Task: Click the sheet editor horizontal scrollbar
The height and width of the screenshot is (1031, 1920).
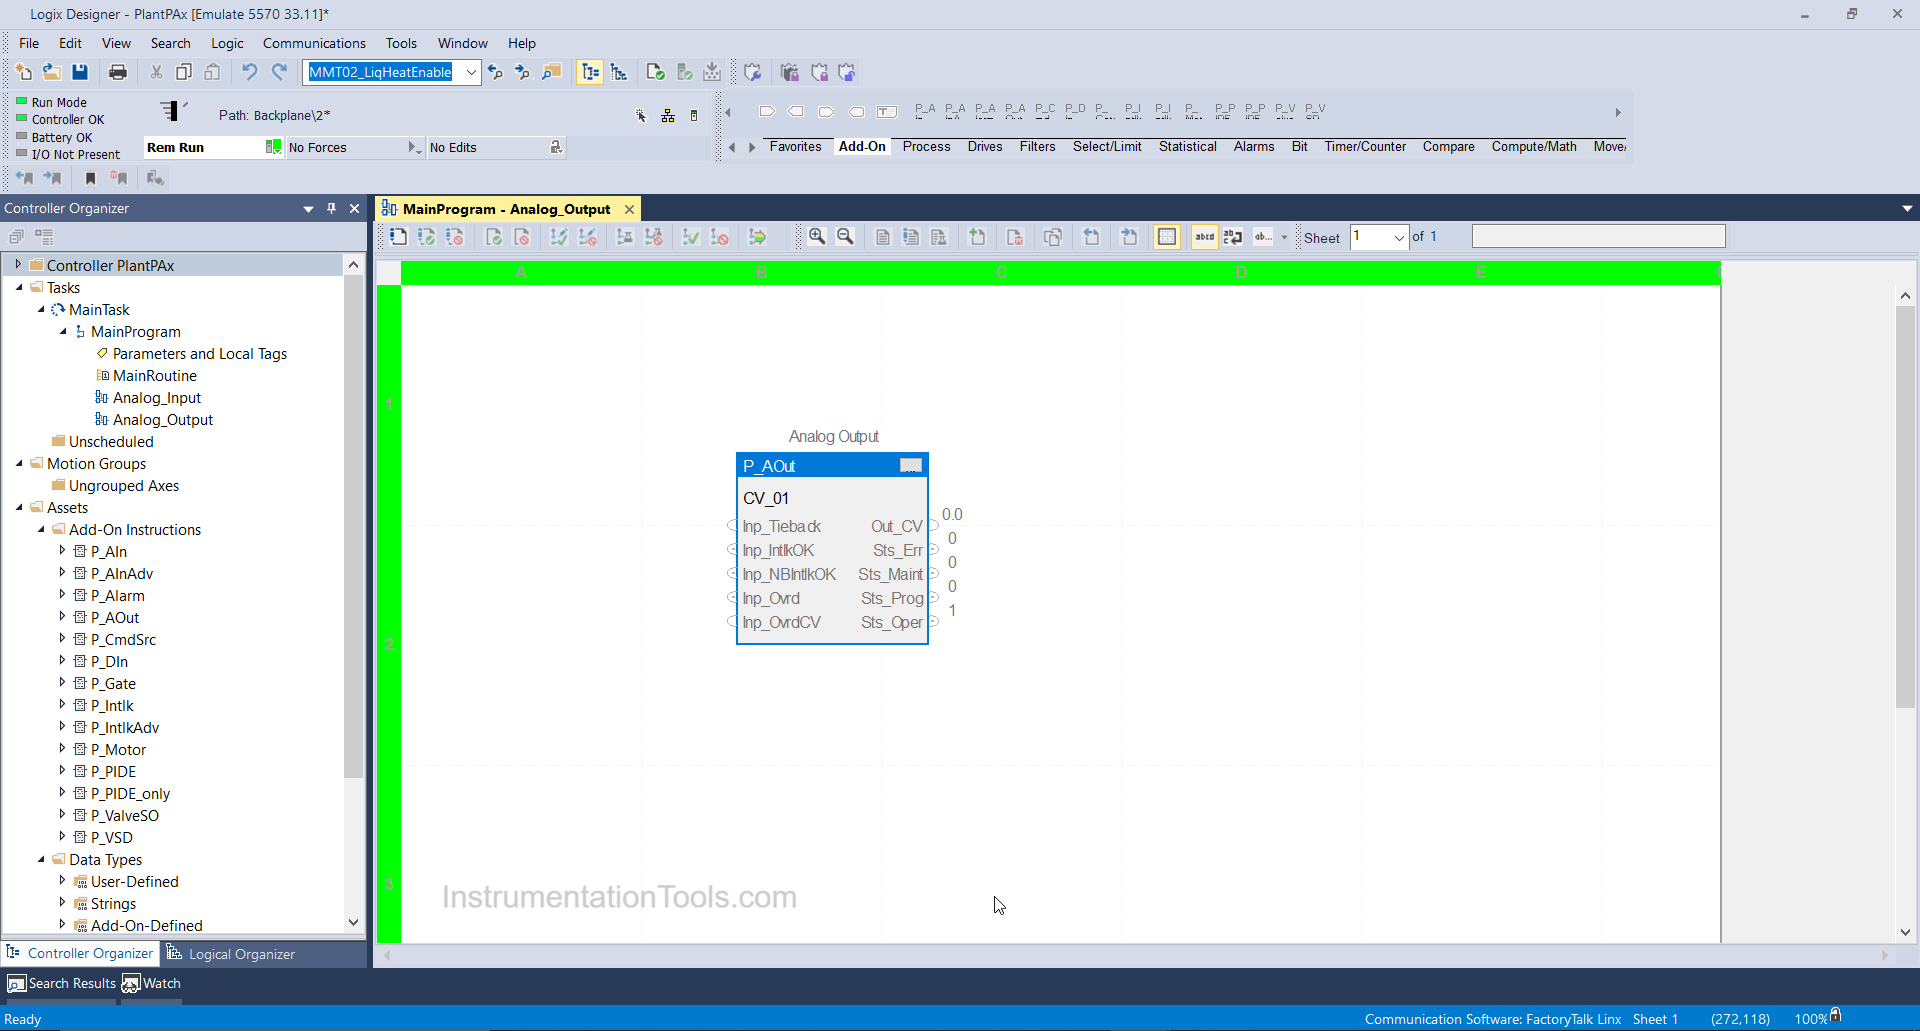Action: (1137, 955)
